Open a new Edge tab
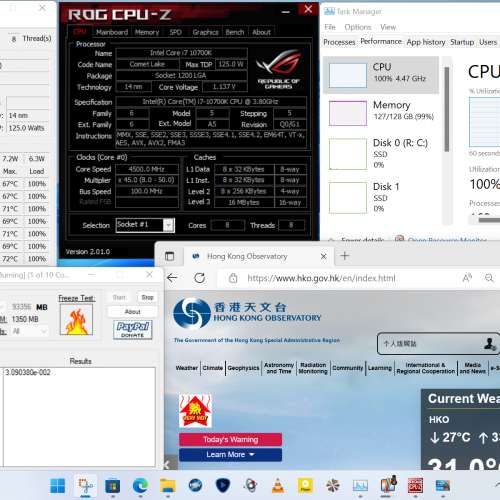This screenshot has width=500, height=500. [345, 256]
